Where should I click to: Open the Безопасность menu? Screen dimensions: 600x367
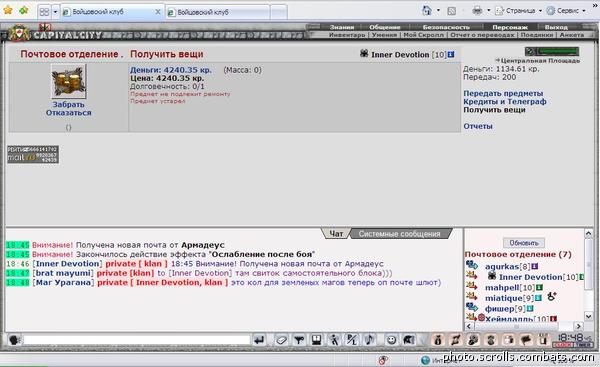pos(446,27)
